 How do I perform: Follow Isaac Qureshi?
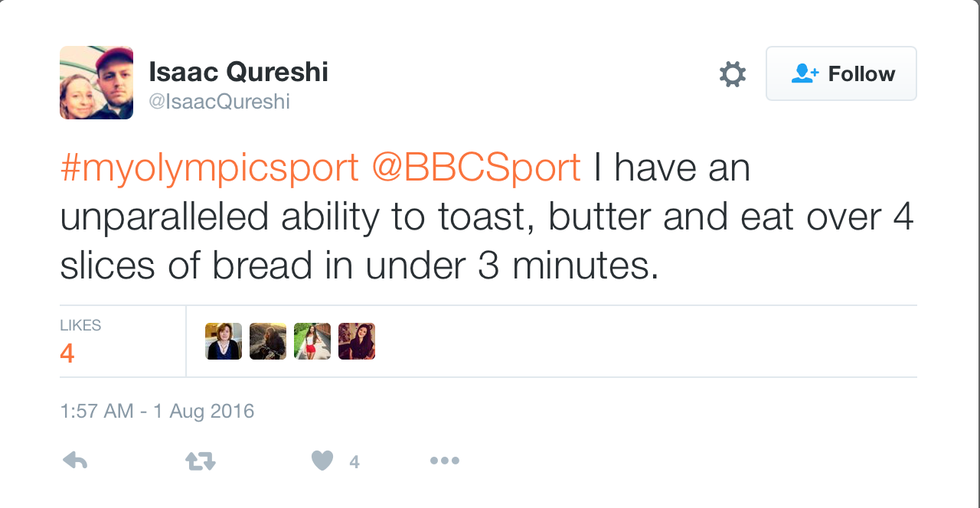(x=841, y=74)
